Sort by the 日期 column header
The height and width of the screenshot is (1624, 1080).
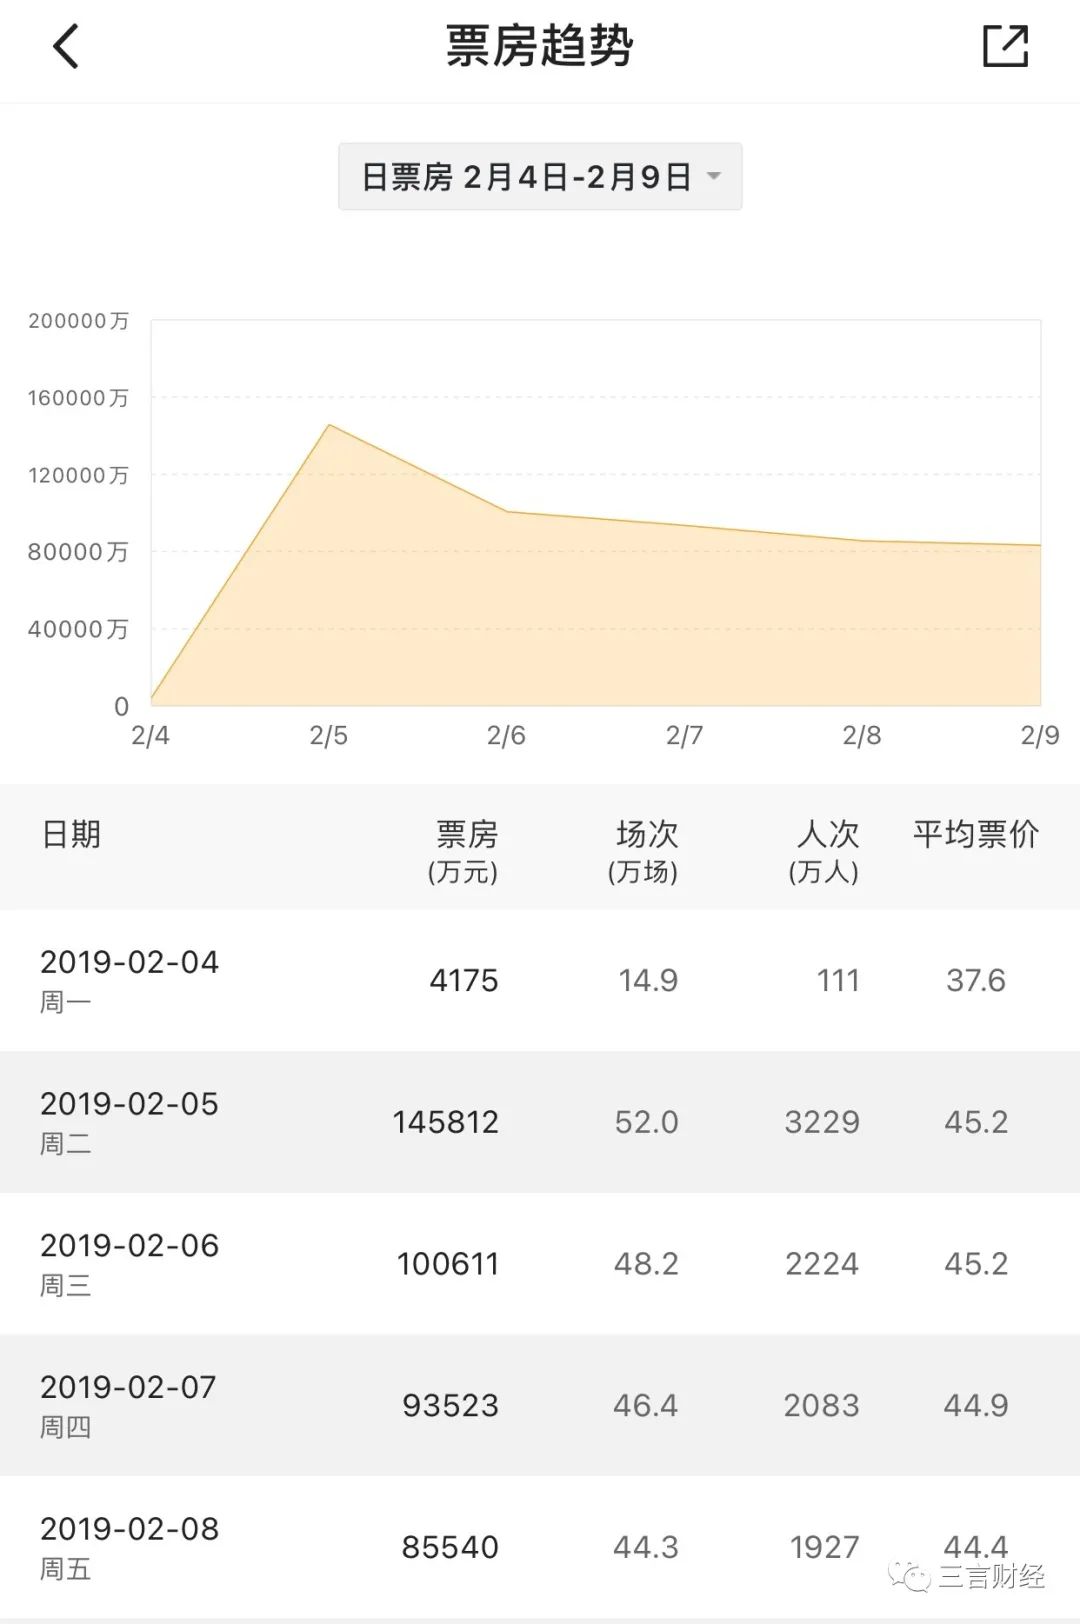pyautogui.click(x=71, y=834)
